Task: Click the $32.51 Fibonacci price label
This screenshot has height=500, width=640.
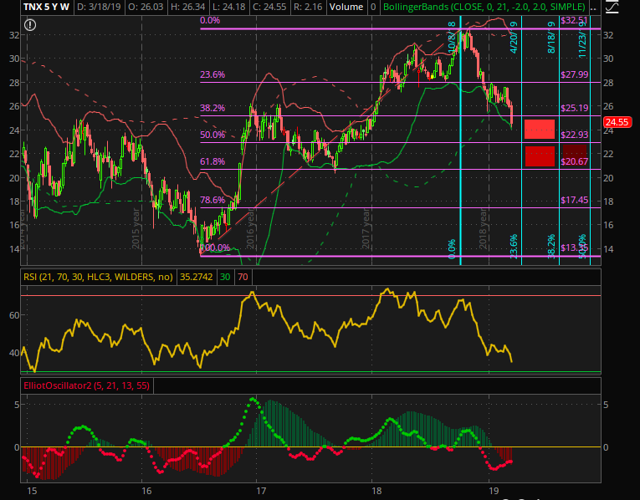Action: 574,20
